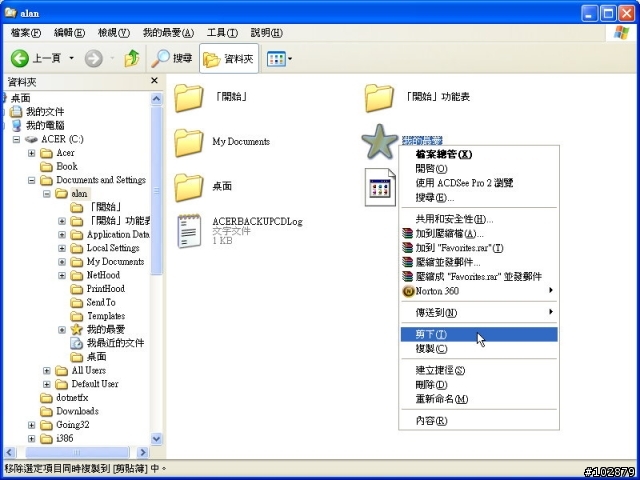The width and height of the screenshot is (640, 480).
Task: Collapse Documents and Settings tree node
Action: click(x=31, y=180)
